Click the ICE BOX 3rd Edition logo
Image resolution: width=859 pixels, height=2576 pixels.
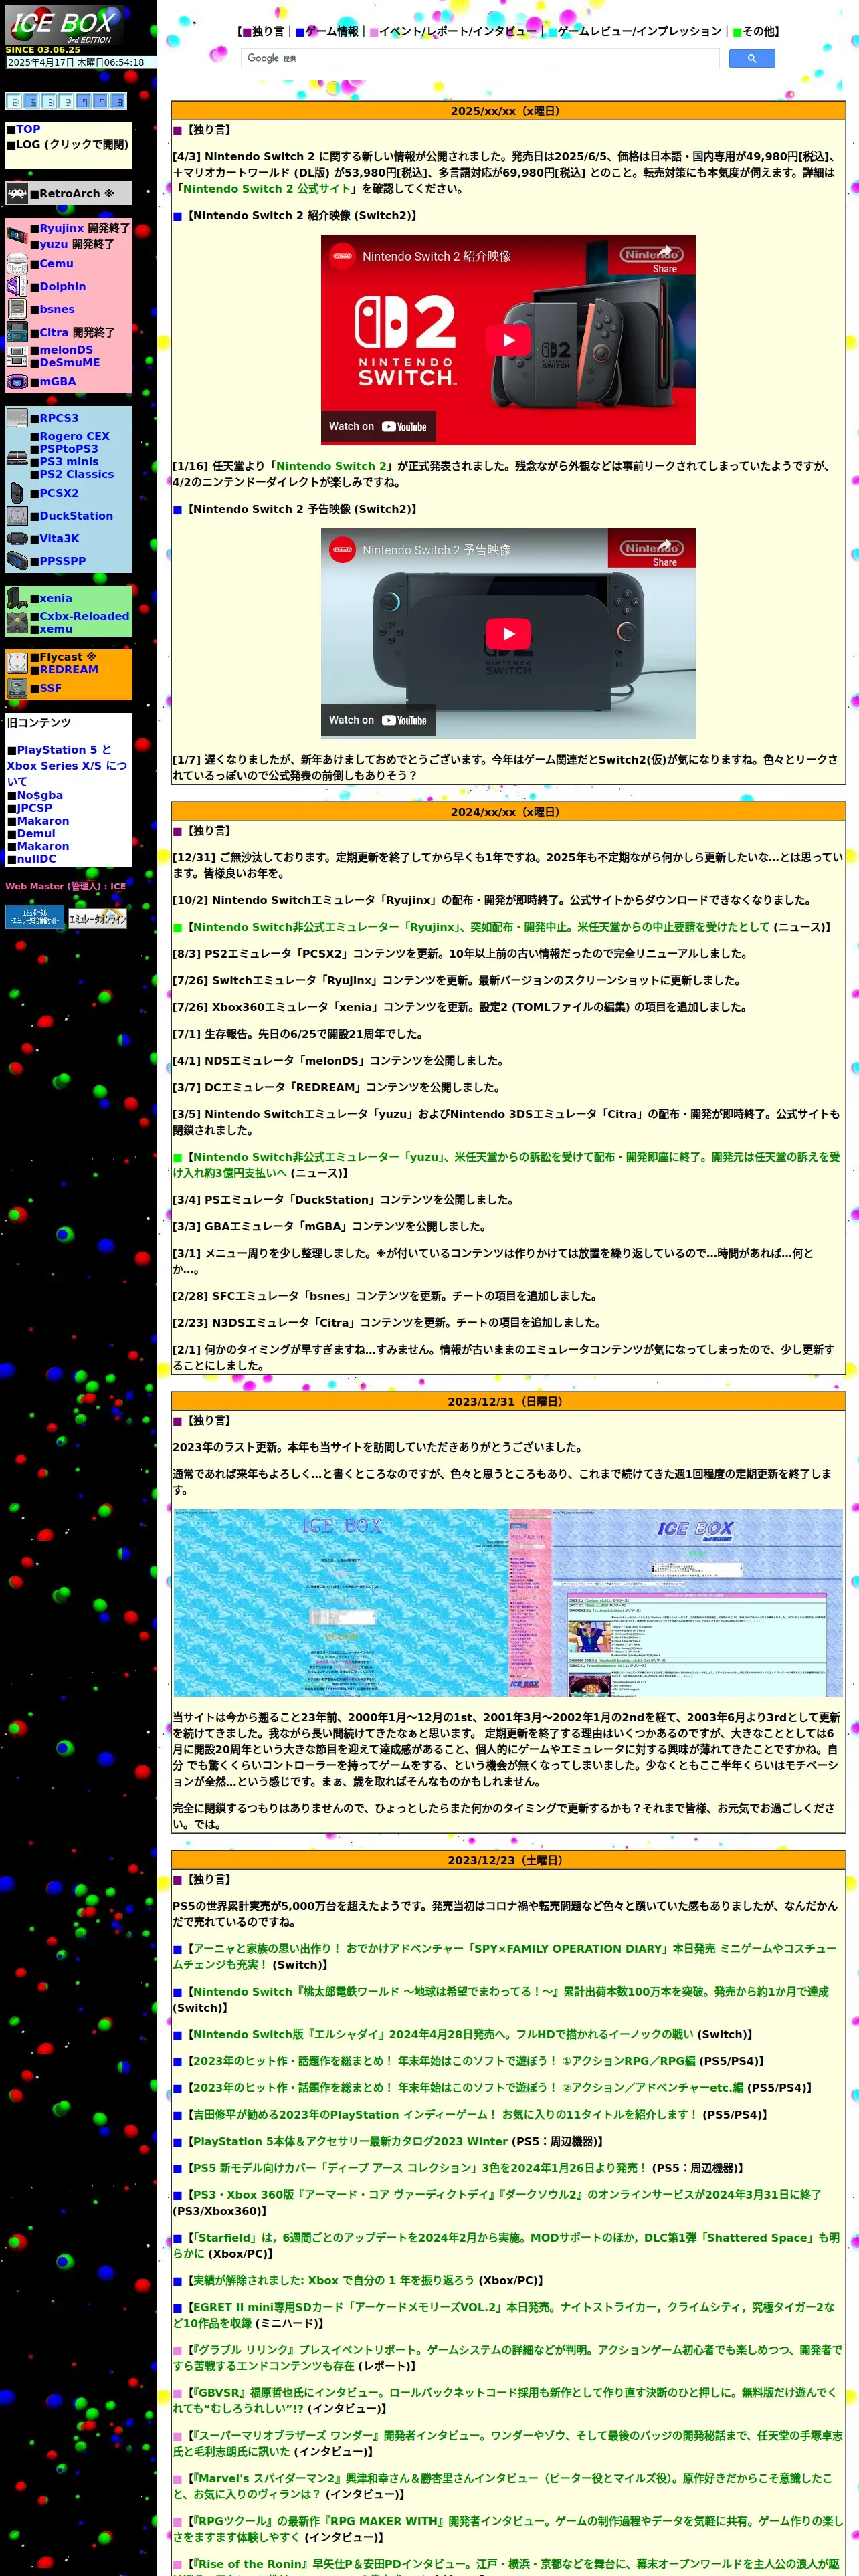(64, 26)
